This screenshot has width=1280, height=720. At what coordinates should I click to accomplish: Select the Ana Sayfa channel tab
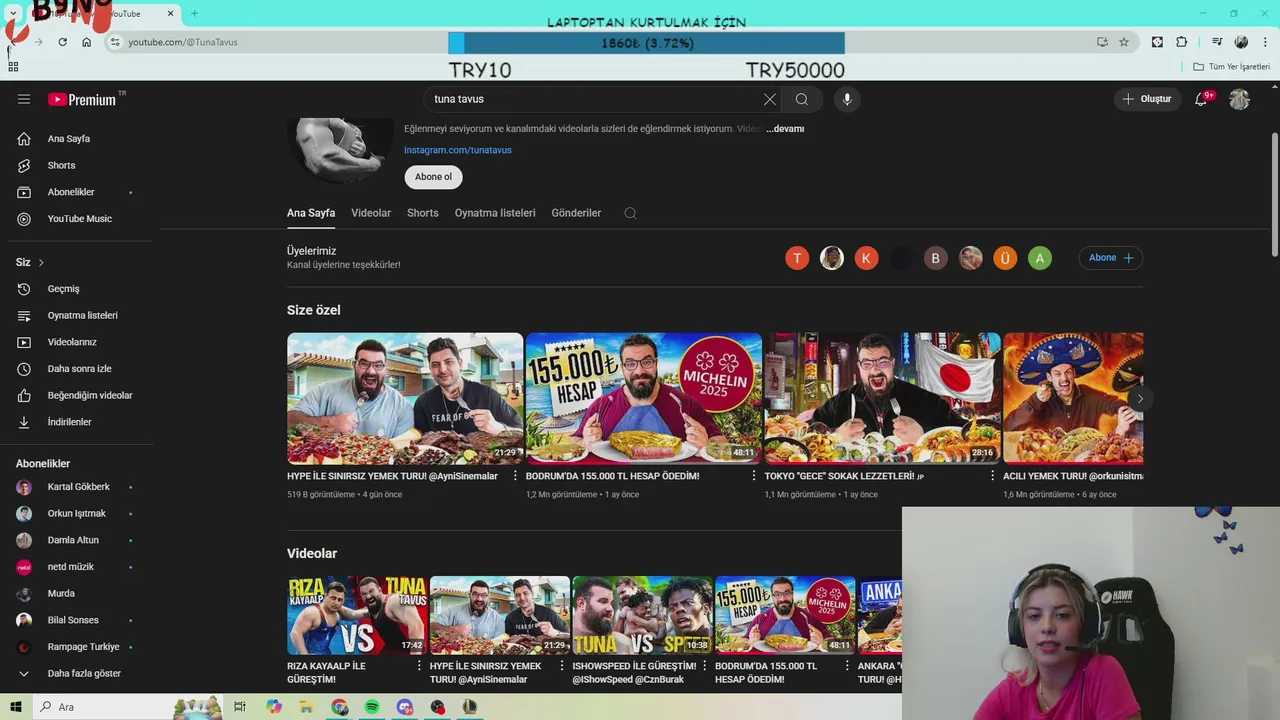point(311,213)
